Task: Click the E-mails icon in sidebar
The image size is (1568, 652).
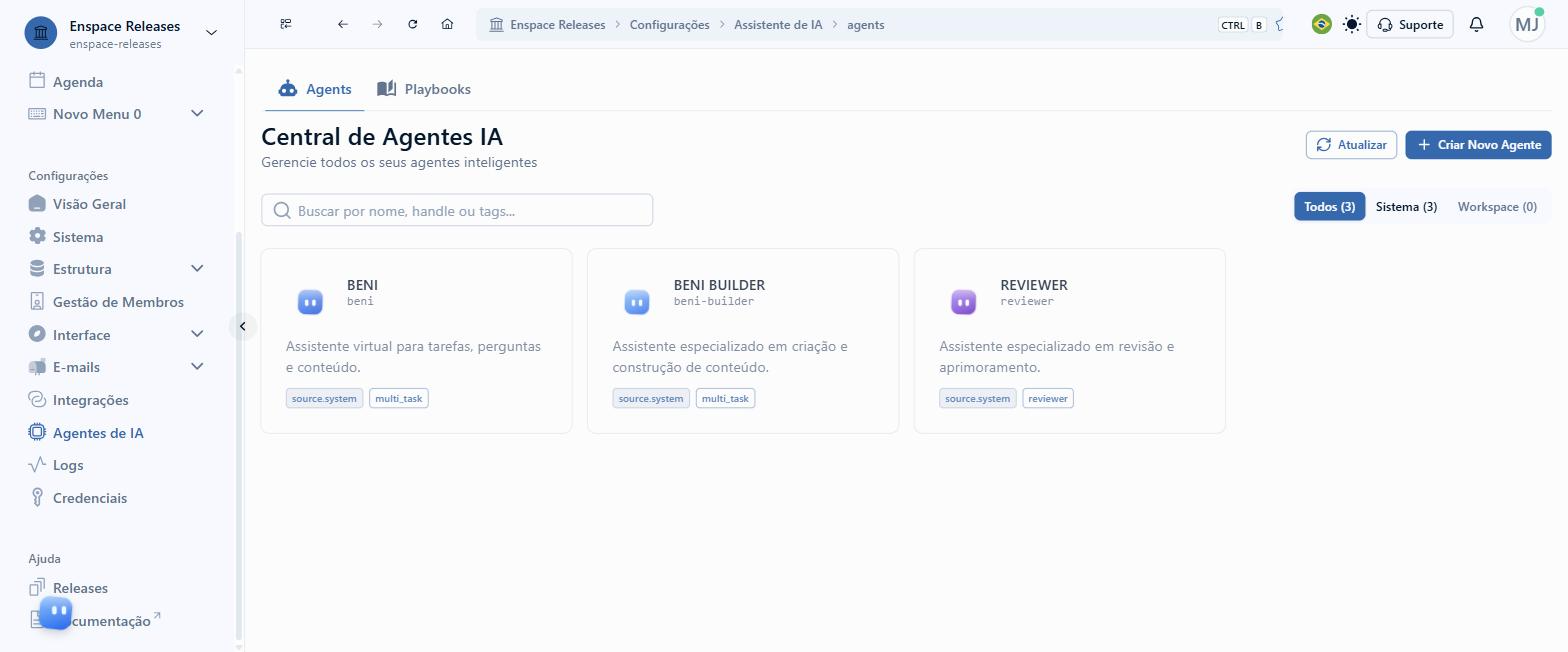Action: tap(37, 367)
